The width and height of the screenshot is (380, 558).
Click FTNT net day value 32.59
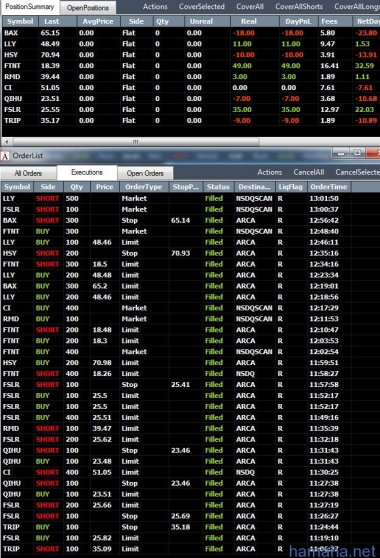(x=364, y=66)
